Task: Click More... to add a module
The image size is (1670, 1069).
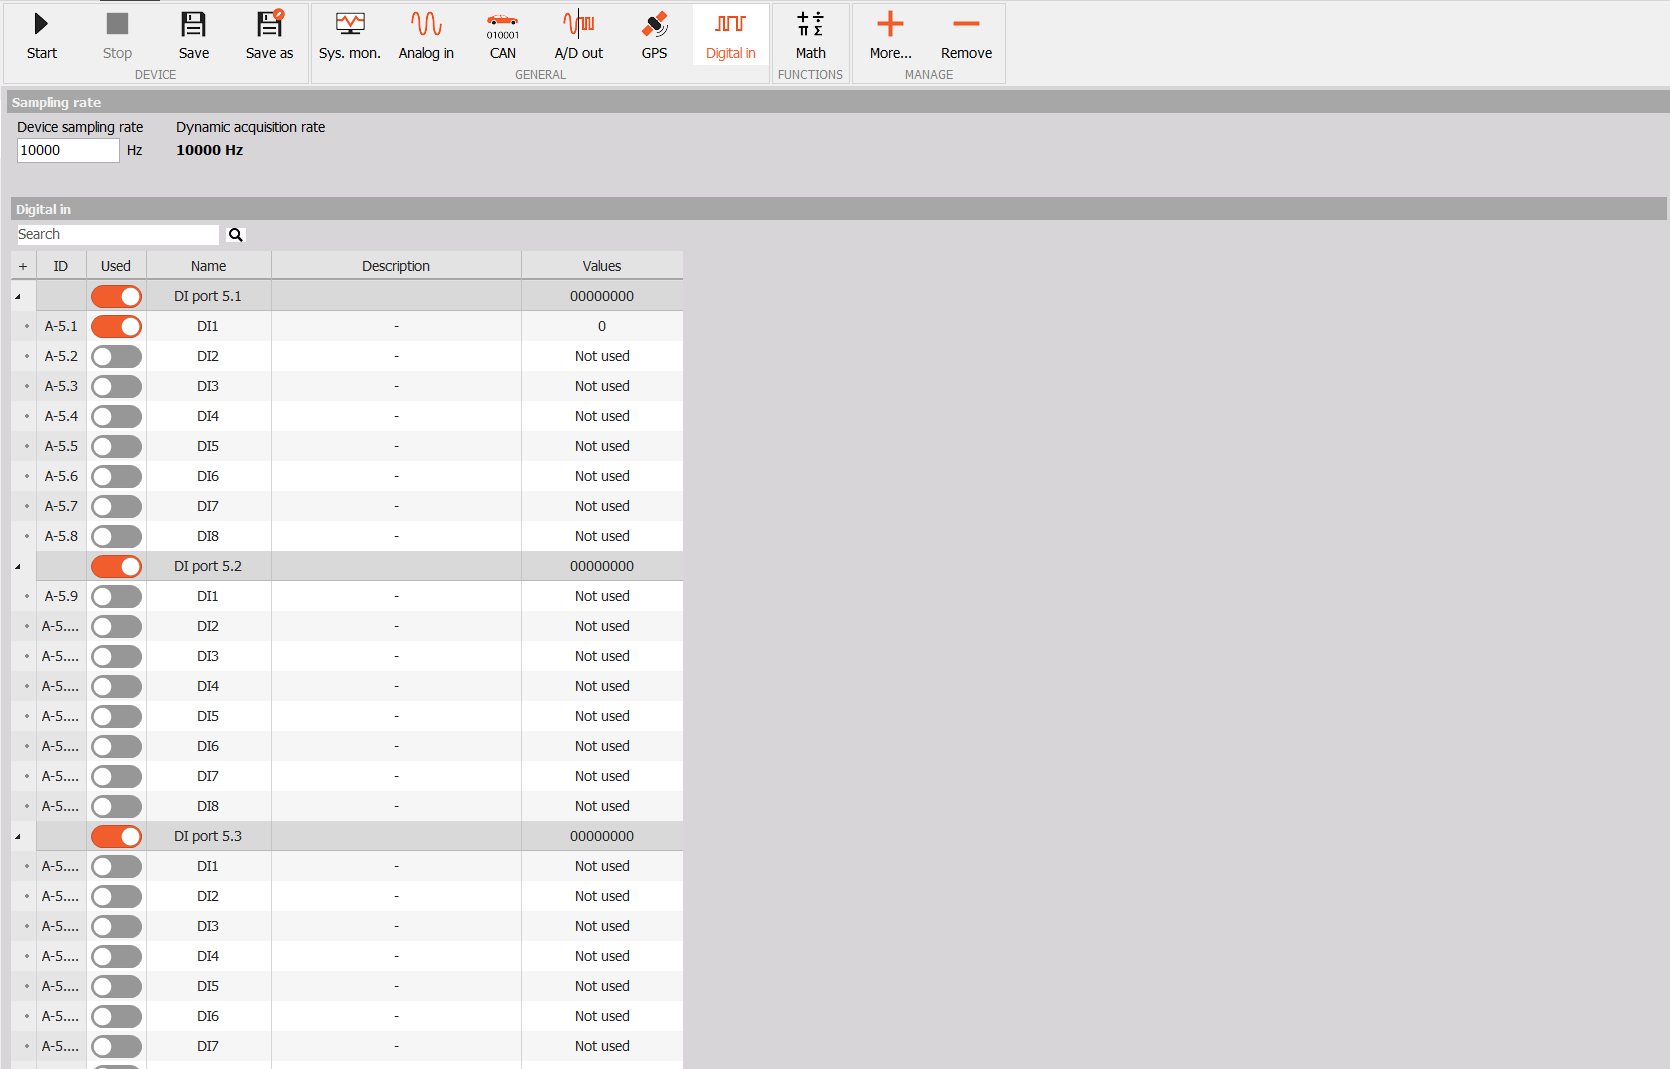Action: click(891, 36)
